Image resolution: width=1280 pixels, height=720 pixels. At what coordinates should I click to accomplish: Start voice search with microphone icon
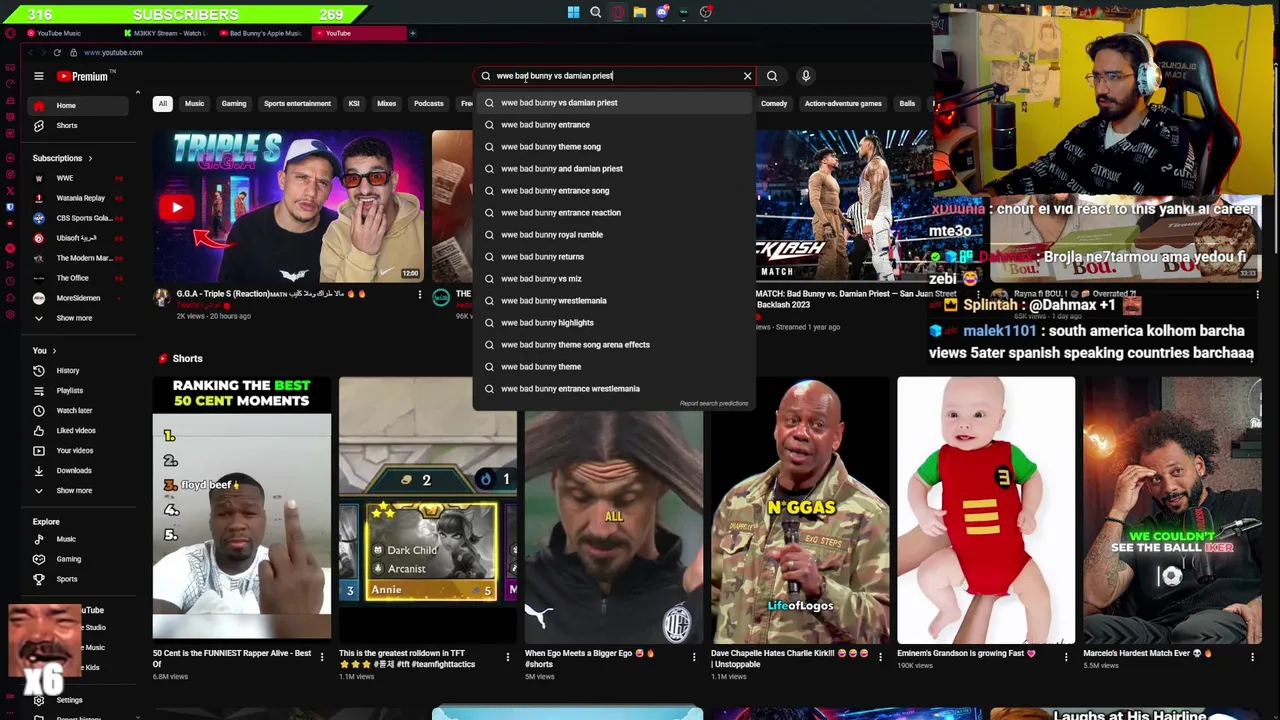point(805,76)
